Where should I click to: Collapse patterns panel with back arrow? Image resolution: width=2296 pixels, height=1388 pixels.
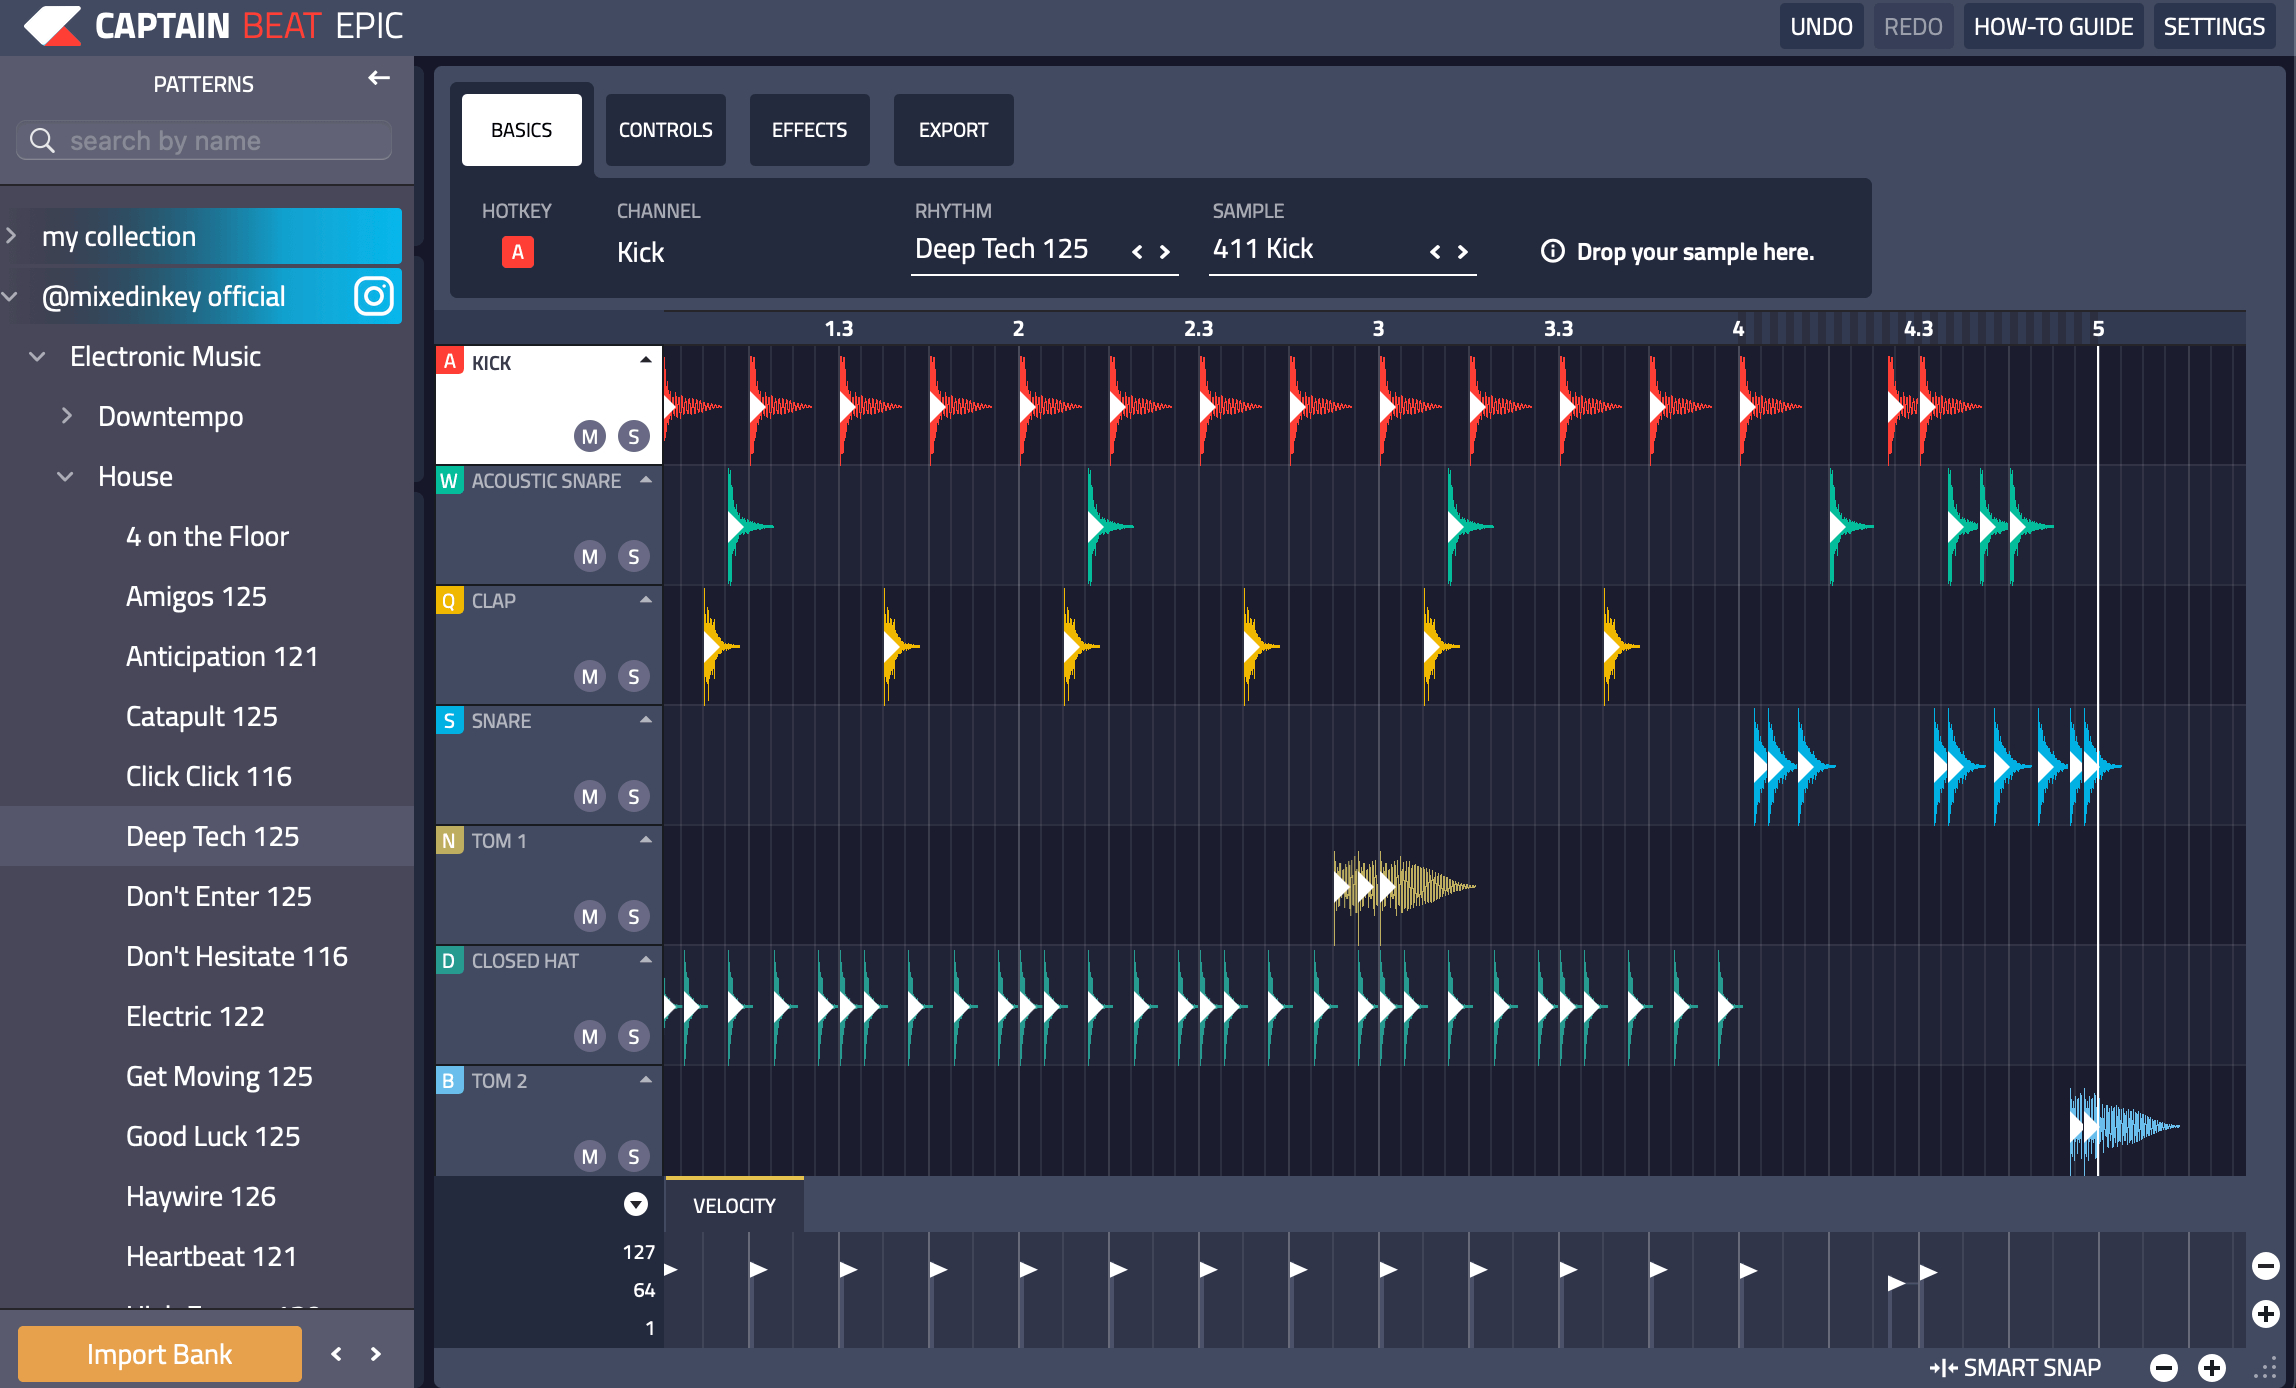coord(378,78)
